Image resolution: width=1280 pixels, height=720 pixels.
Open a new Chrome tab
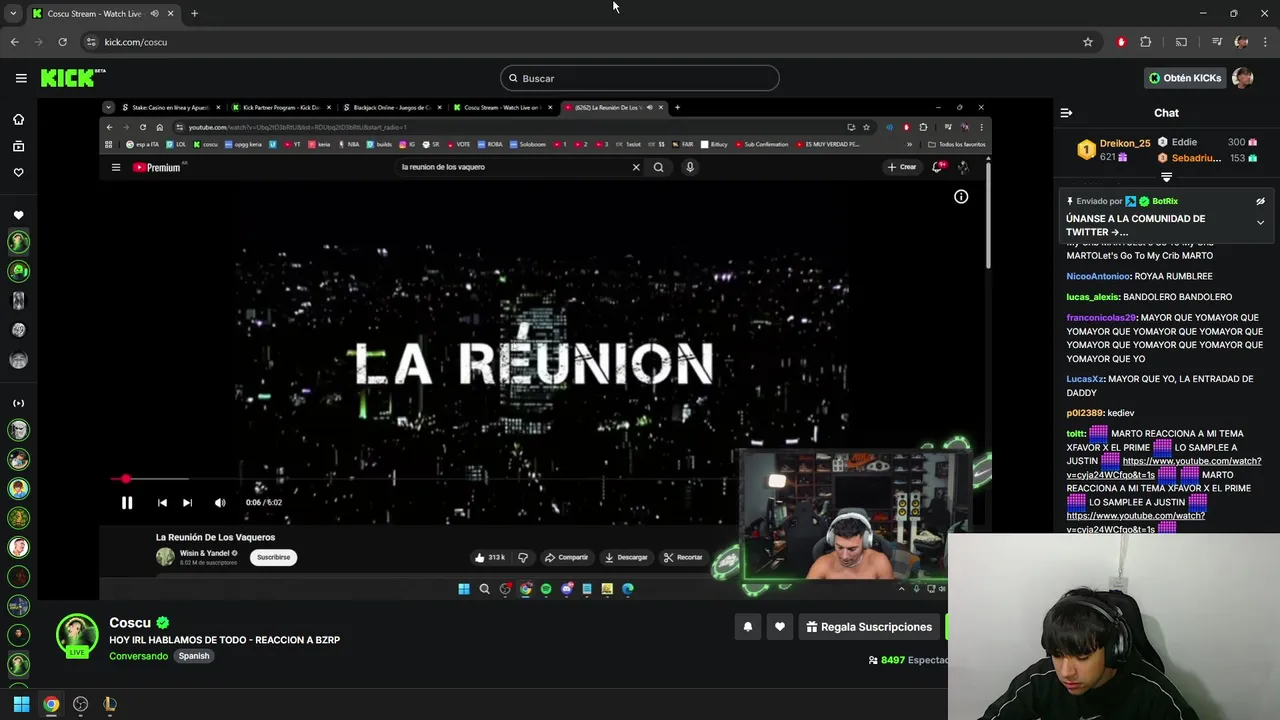[194, 14]
